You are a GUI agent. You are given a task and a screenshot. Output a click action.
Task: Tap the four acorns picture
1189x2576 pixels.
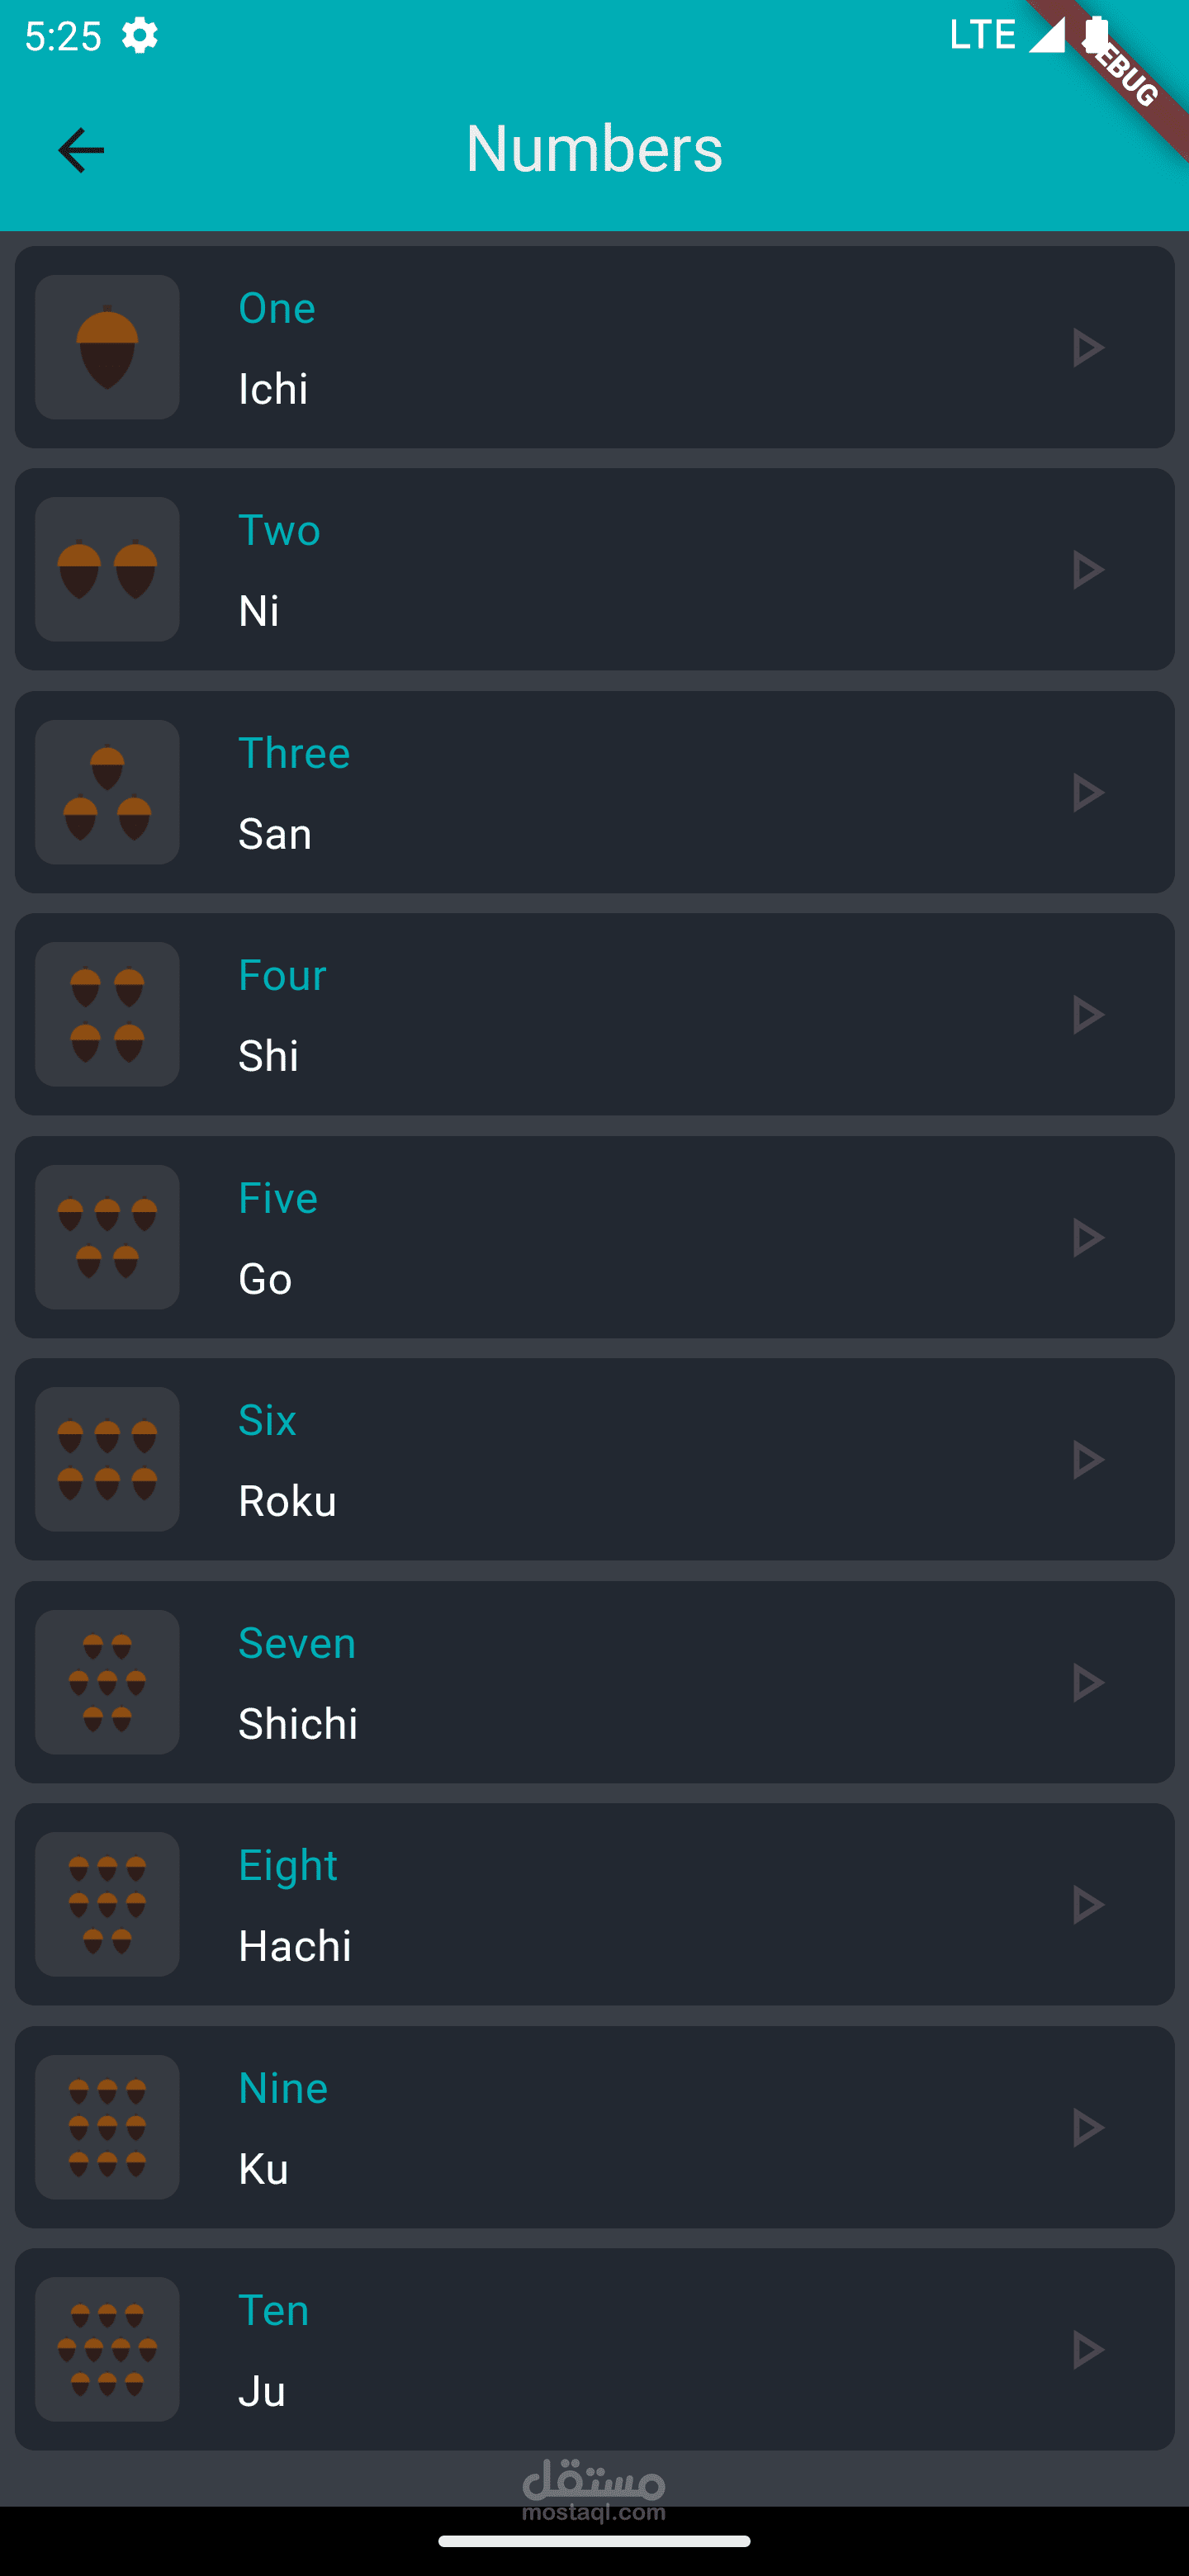pyautogui.click(x=107, y=1015)
